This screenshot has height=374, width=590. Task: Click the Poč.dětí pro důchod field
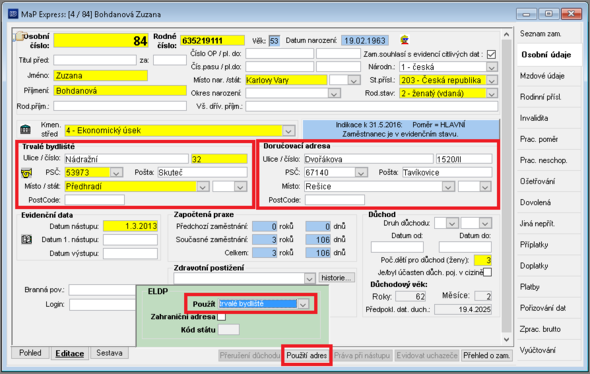483,260
